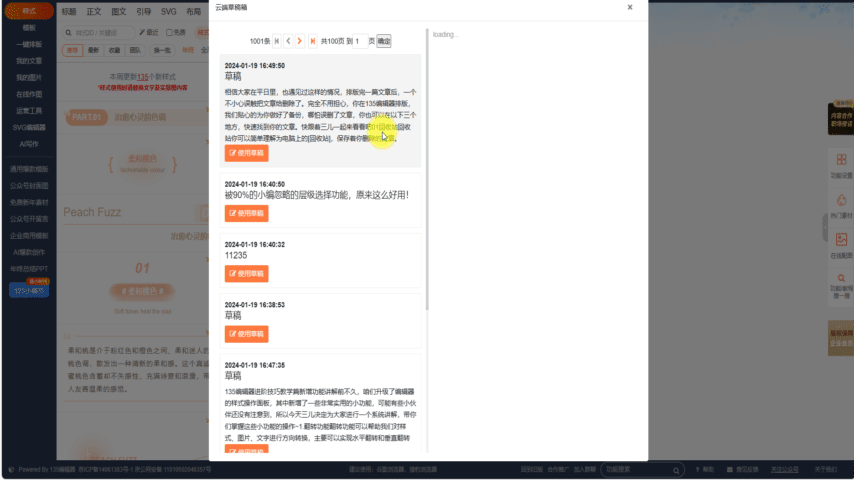The width and height of the screenshot is (854, 480).
Task: Collapse the right side panel handle
Action: 825,227
